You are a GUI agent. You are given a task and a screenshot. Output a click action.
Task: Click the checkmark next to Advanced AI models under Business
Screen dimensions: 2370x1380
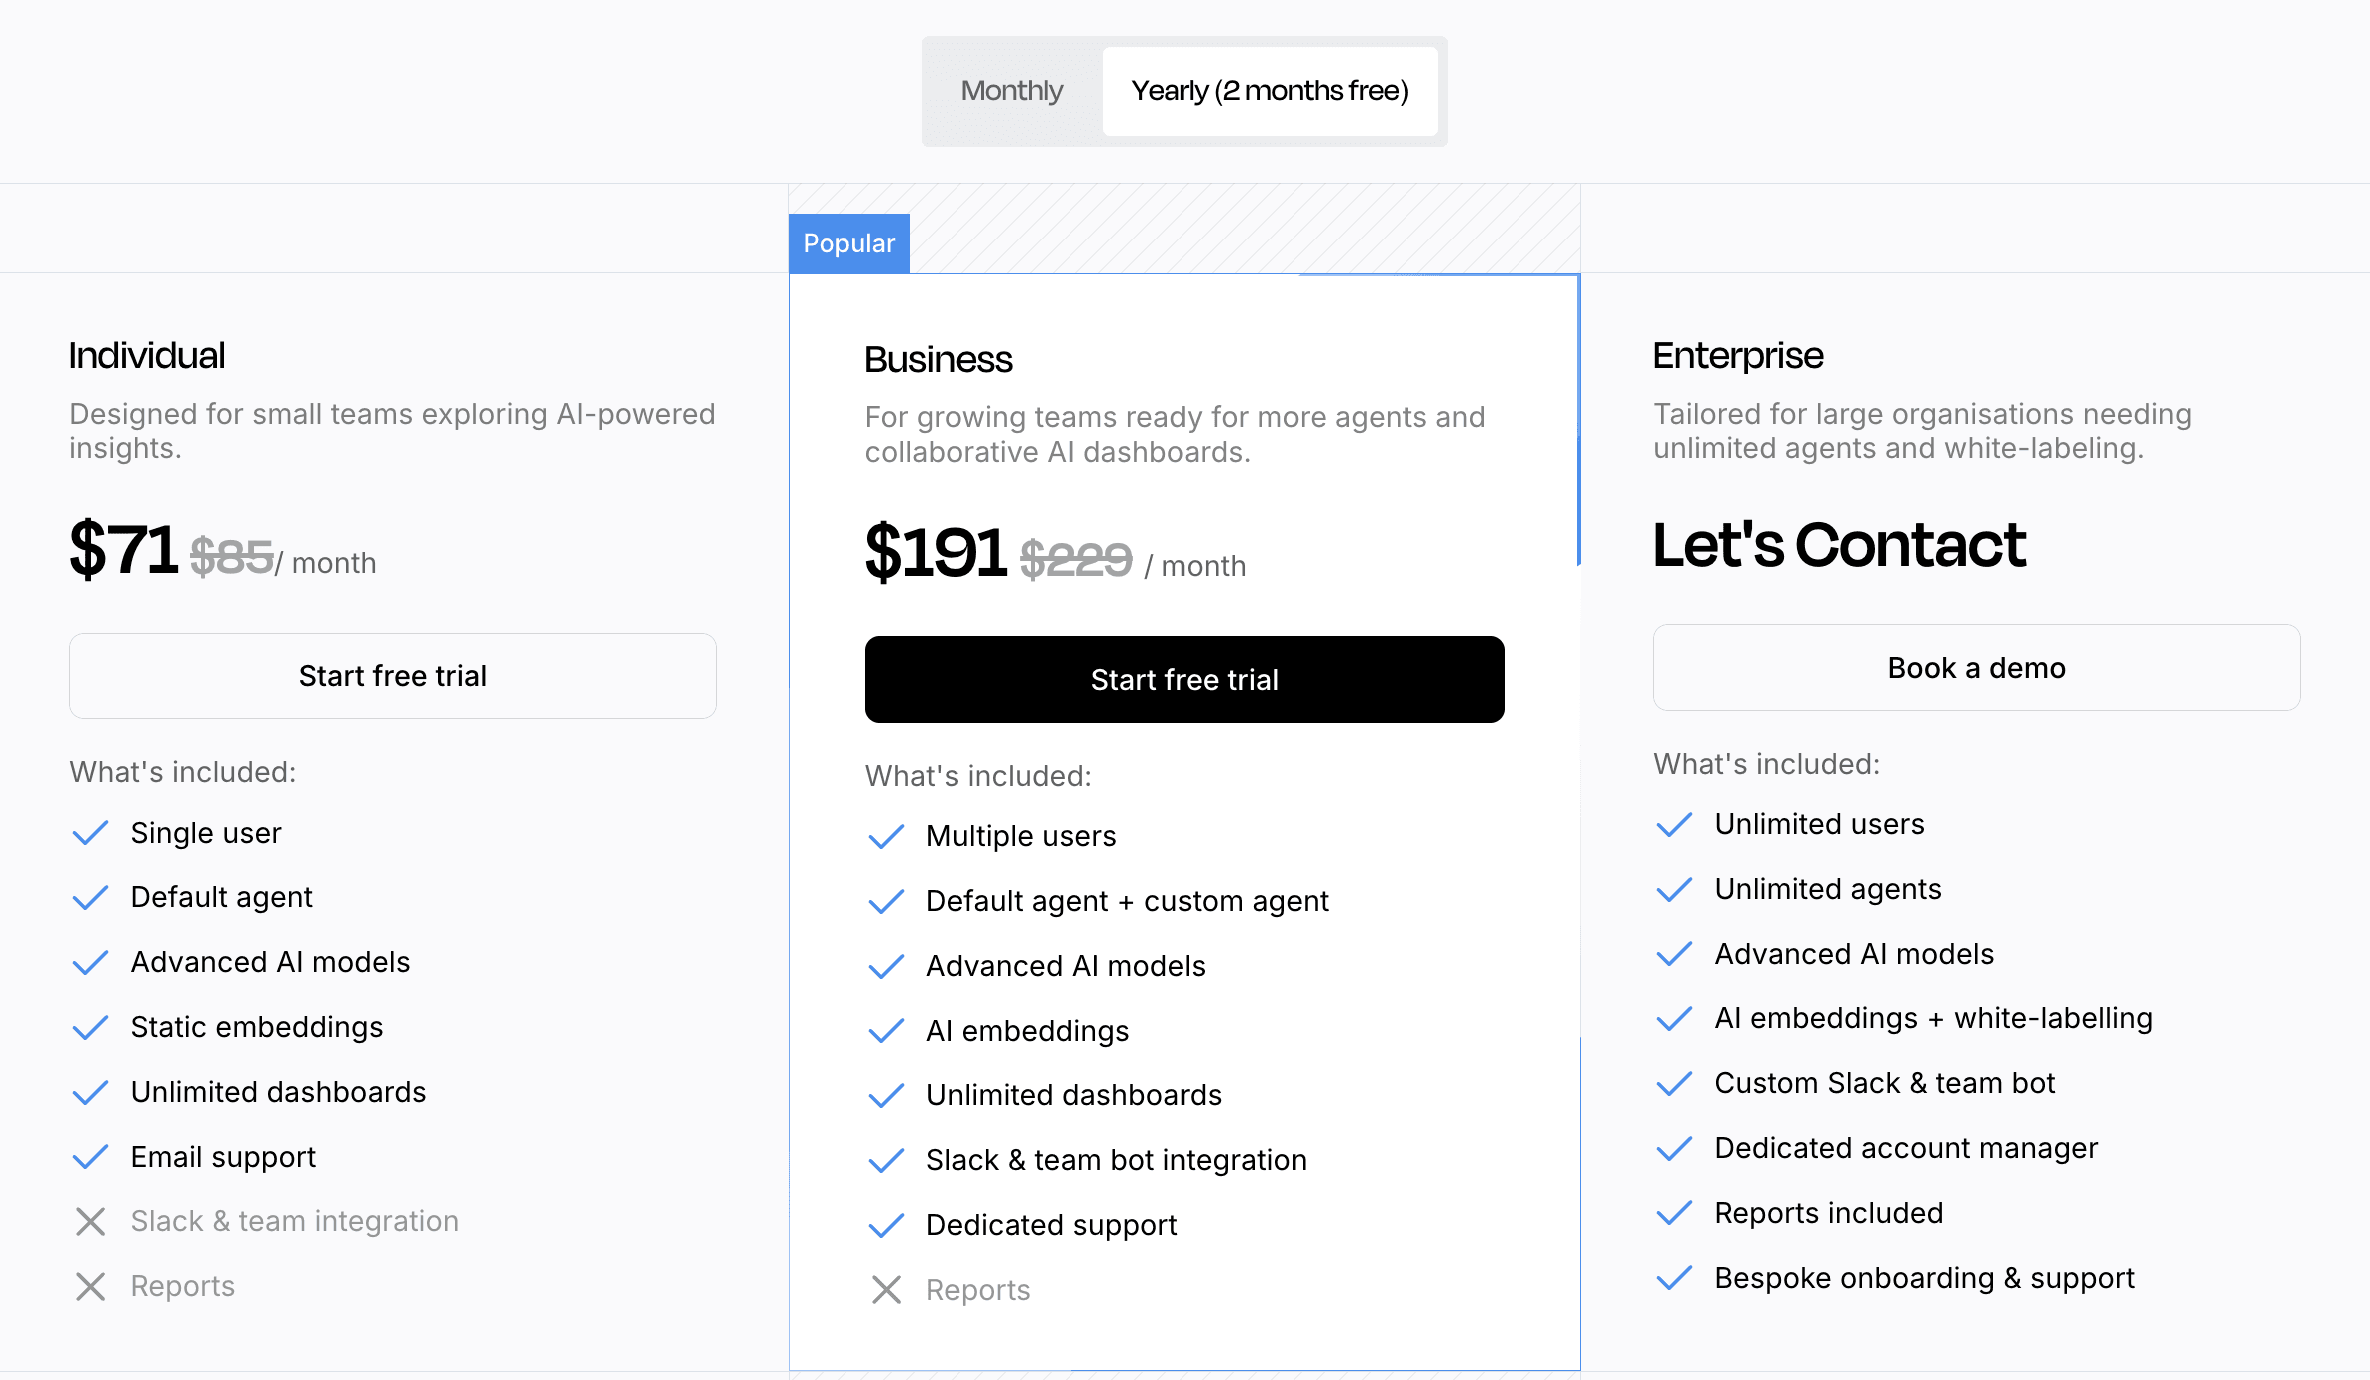886,966
